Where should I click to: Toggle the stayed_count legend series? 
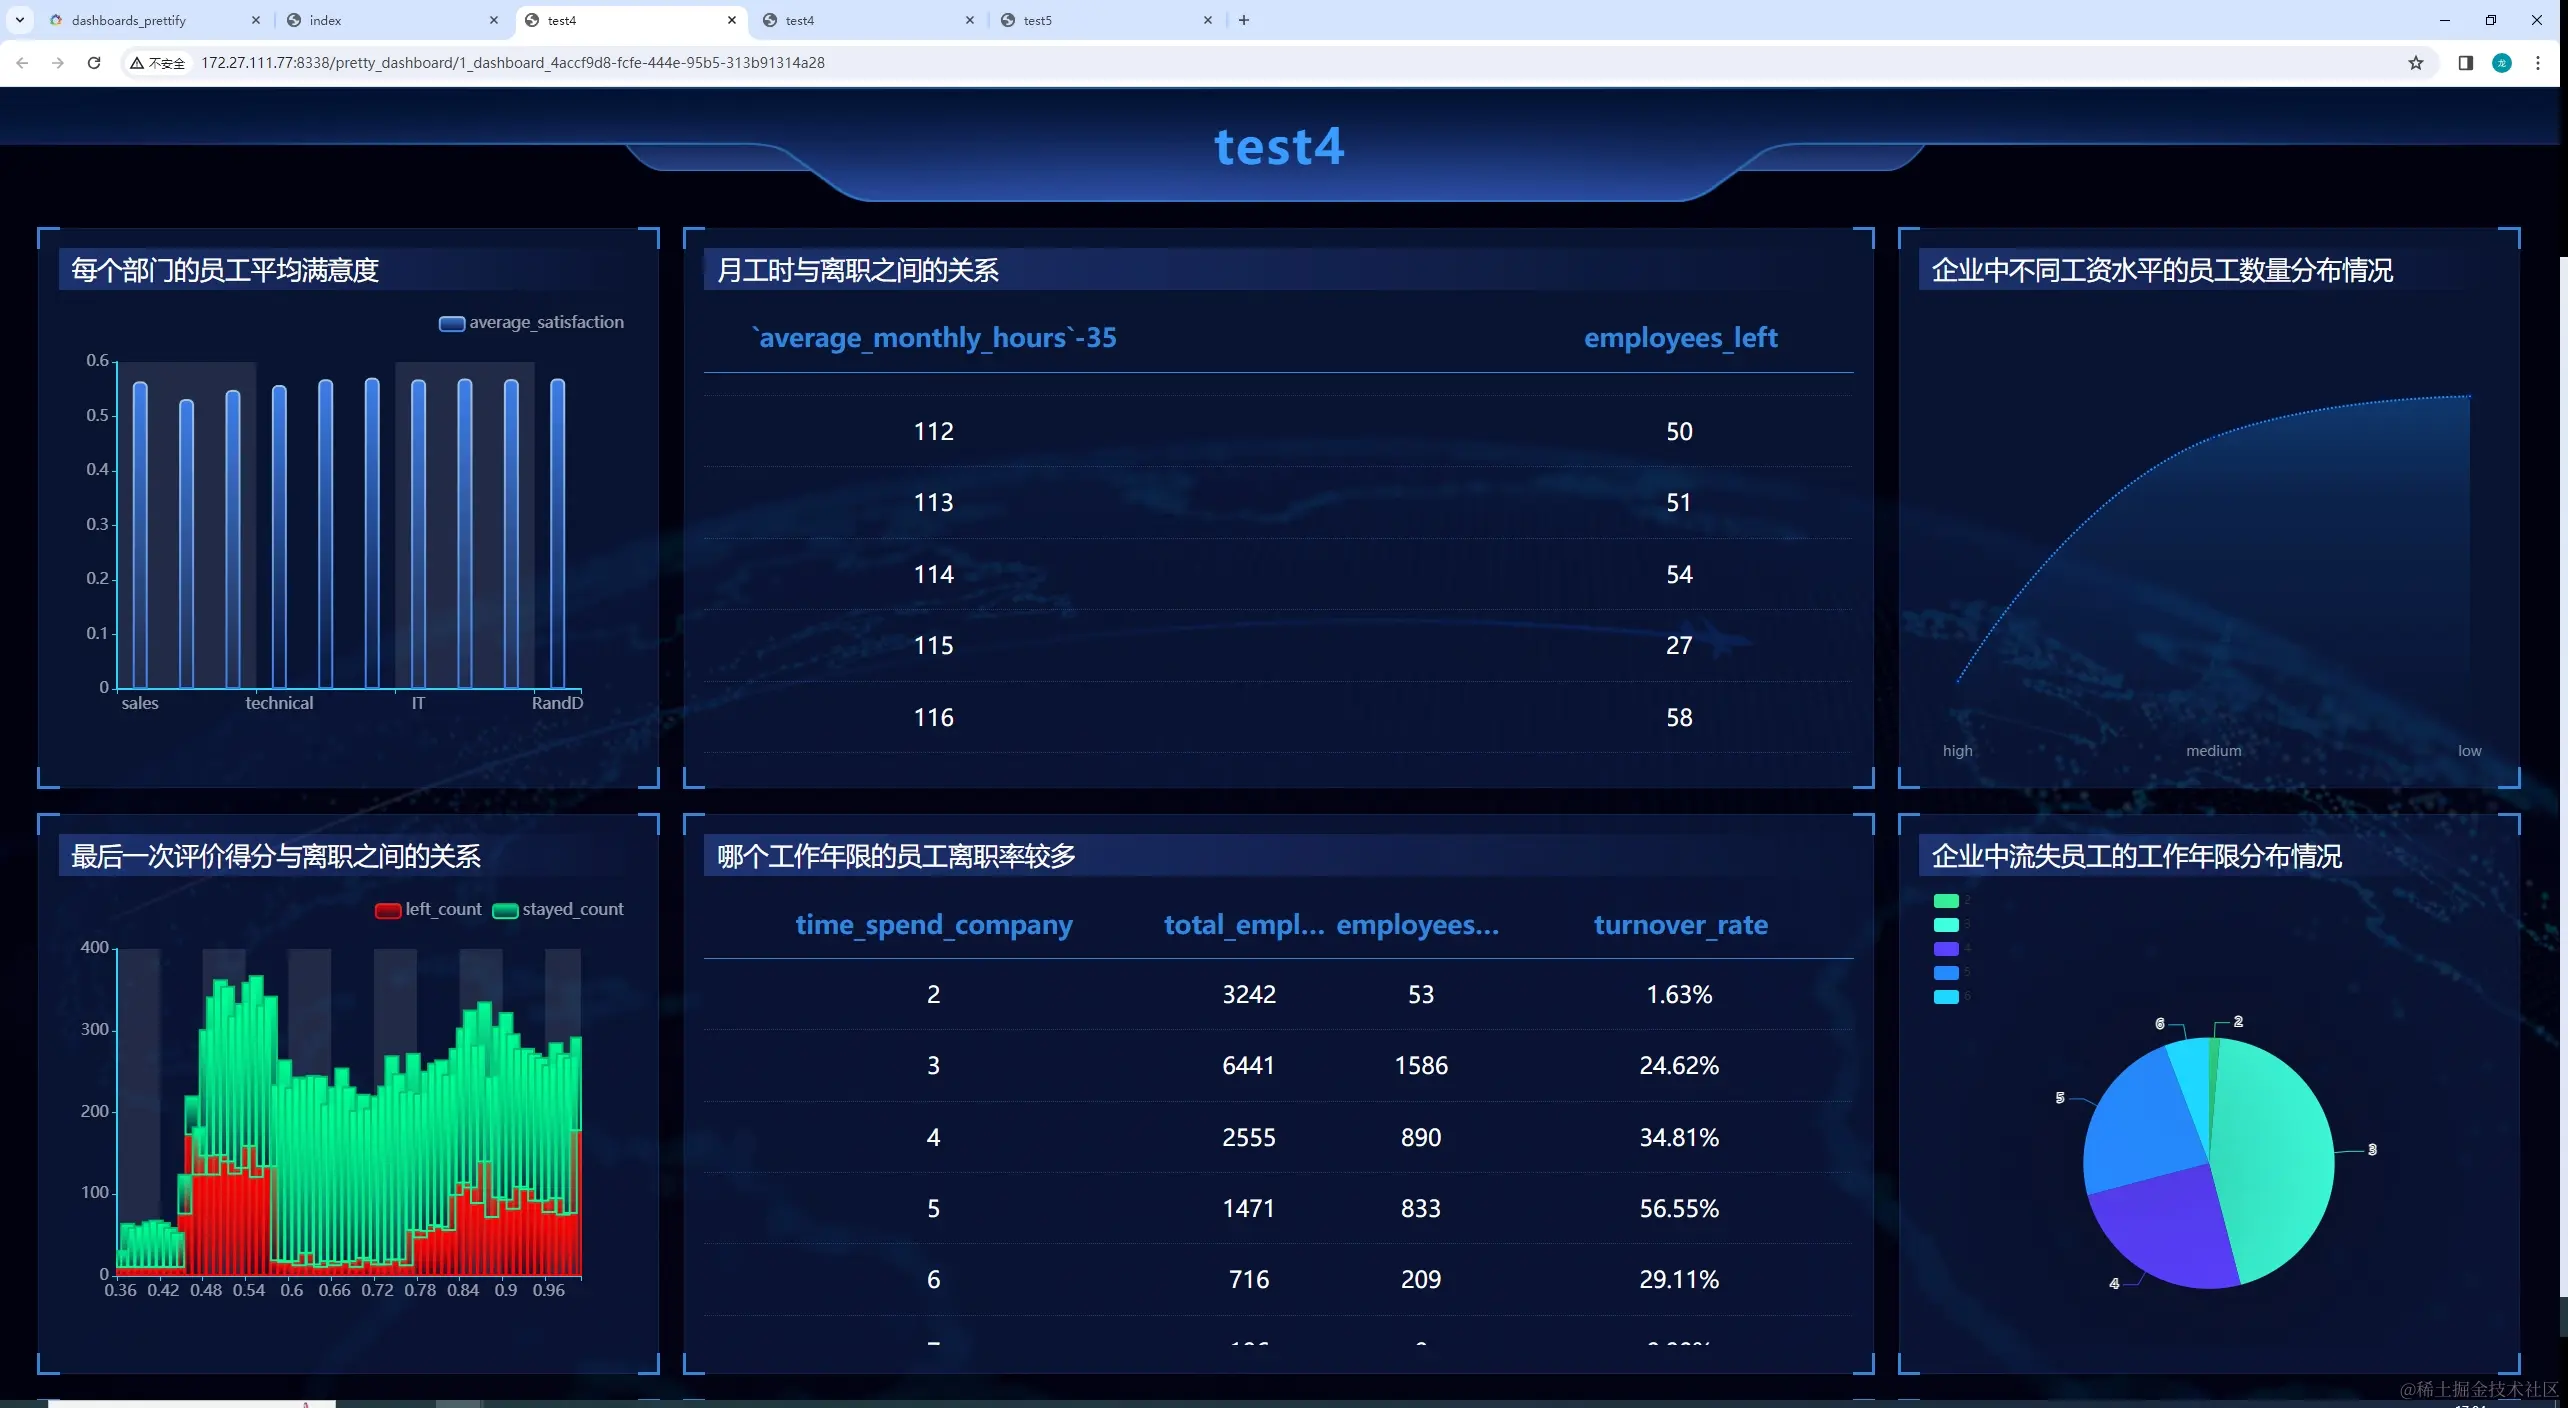coord(505,910)
